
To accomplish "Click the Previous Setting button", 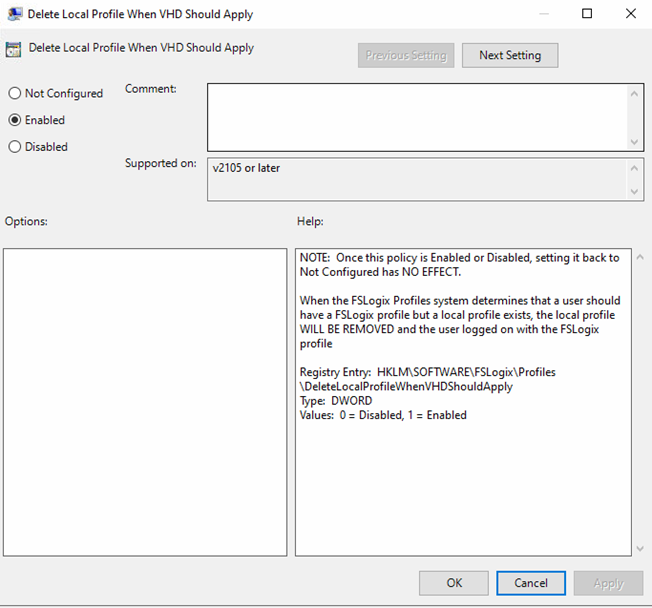I will 406,55.
